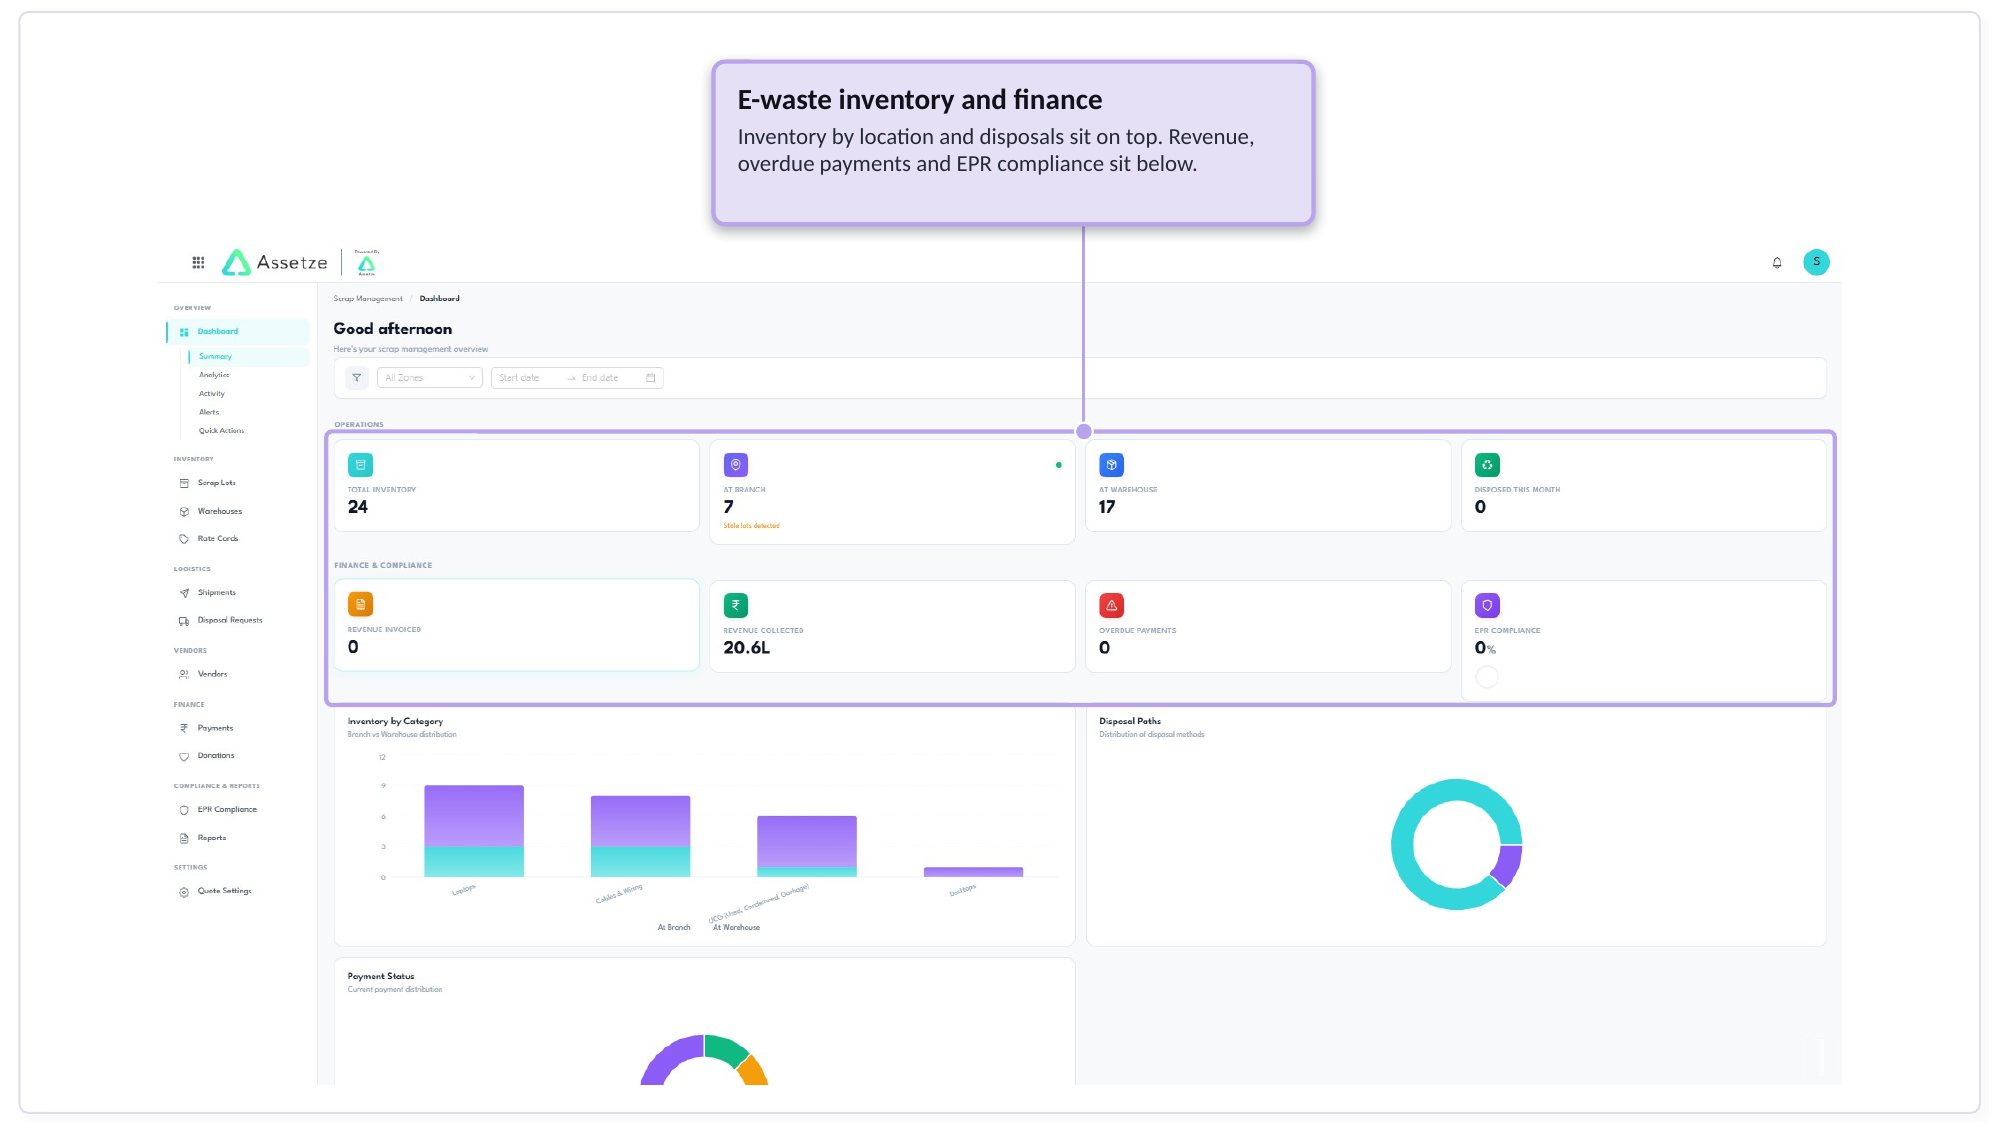This screenshot has width=2001, height=1125.
Task: Click the Shipments paper-plane icon
Action: click(x=184, y=593)
